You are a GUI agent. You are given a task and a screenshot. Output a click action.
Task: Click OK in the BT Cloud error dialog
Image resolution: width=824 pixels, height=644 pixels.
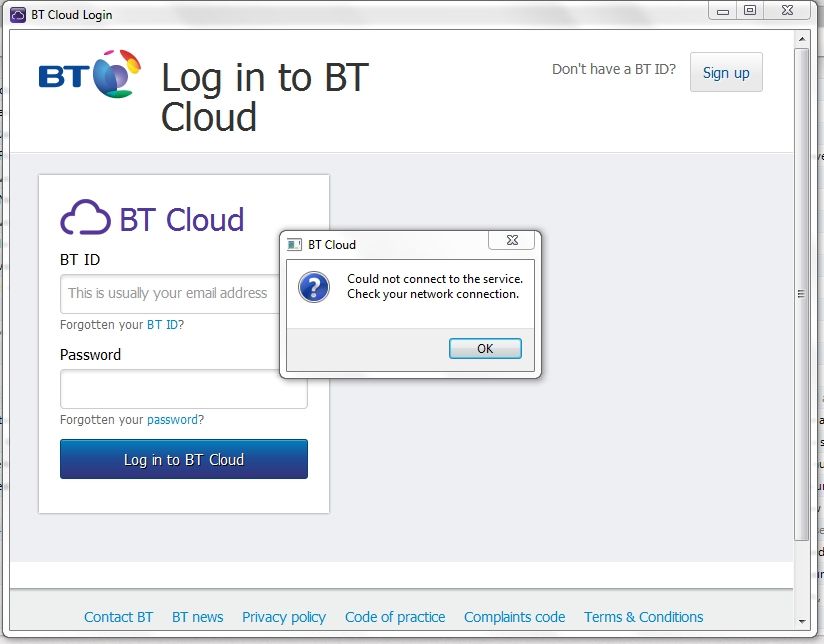[485, 349]
